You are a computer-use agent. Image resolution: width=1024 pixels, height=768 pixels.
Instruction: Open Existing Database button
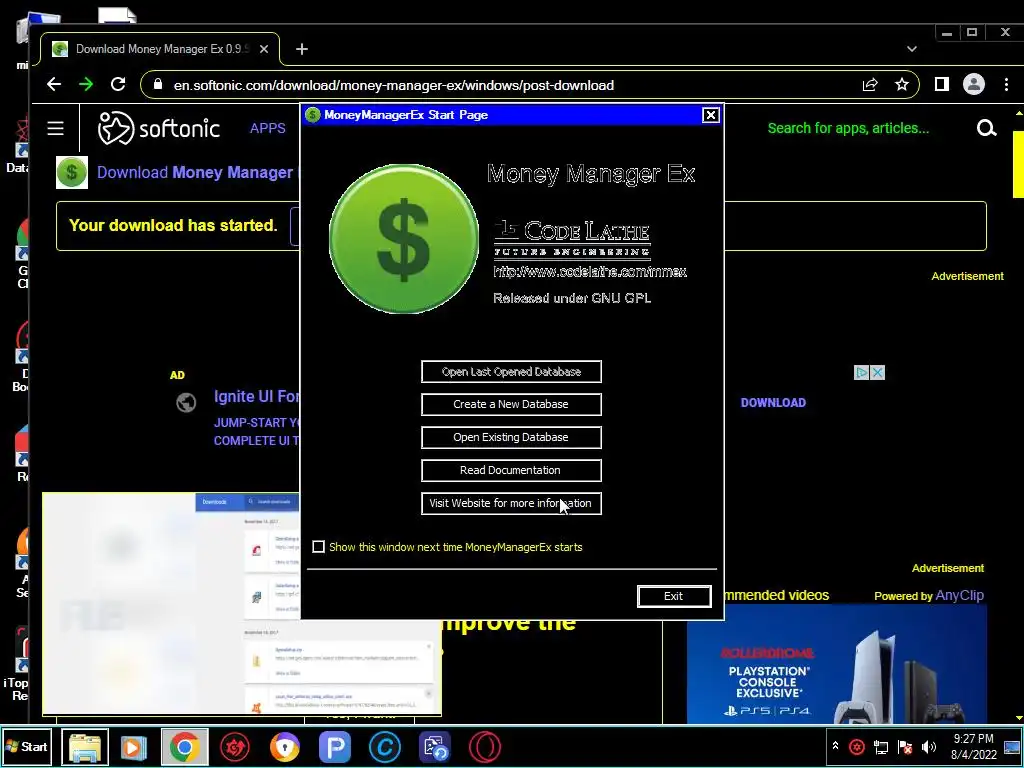click(511, 437)
